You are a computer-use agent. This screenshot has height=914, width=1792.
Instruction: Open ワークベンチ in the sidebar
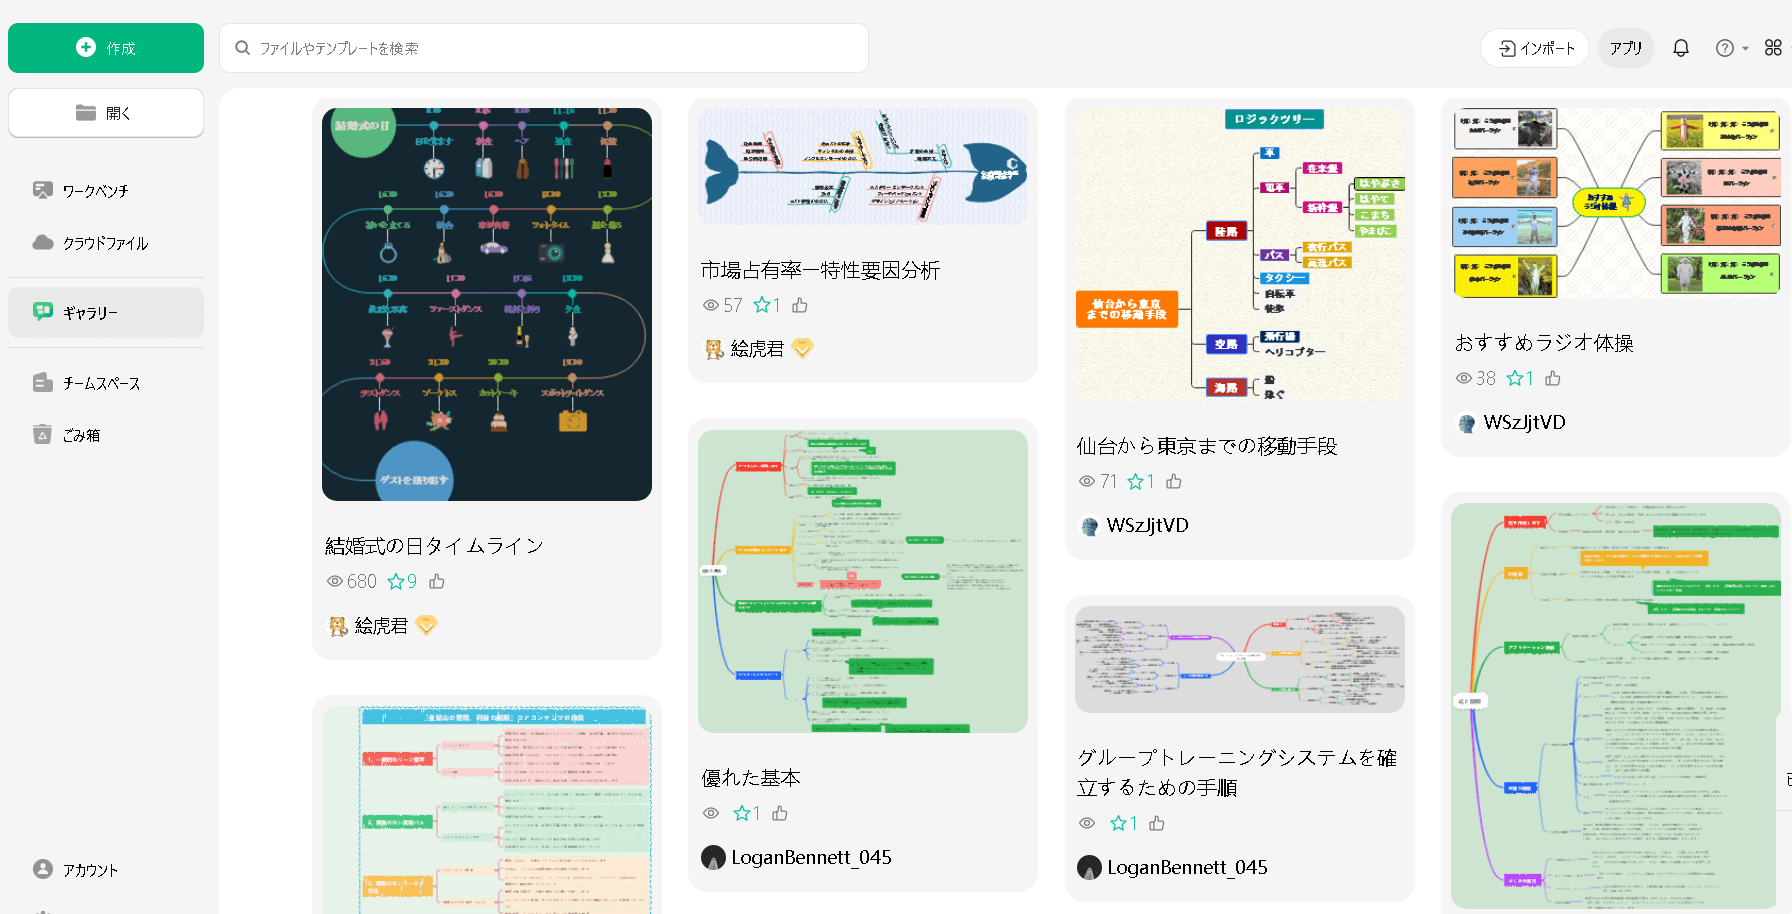point(106,190)
